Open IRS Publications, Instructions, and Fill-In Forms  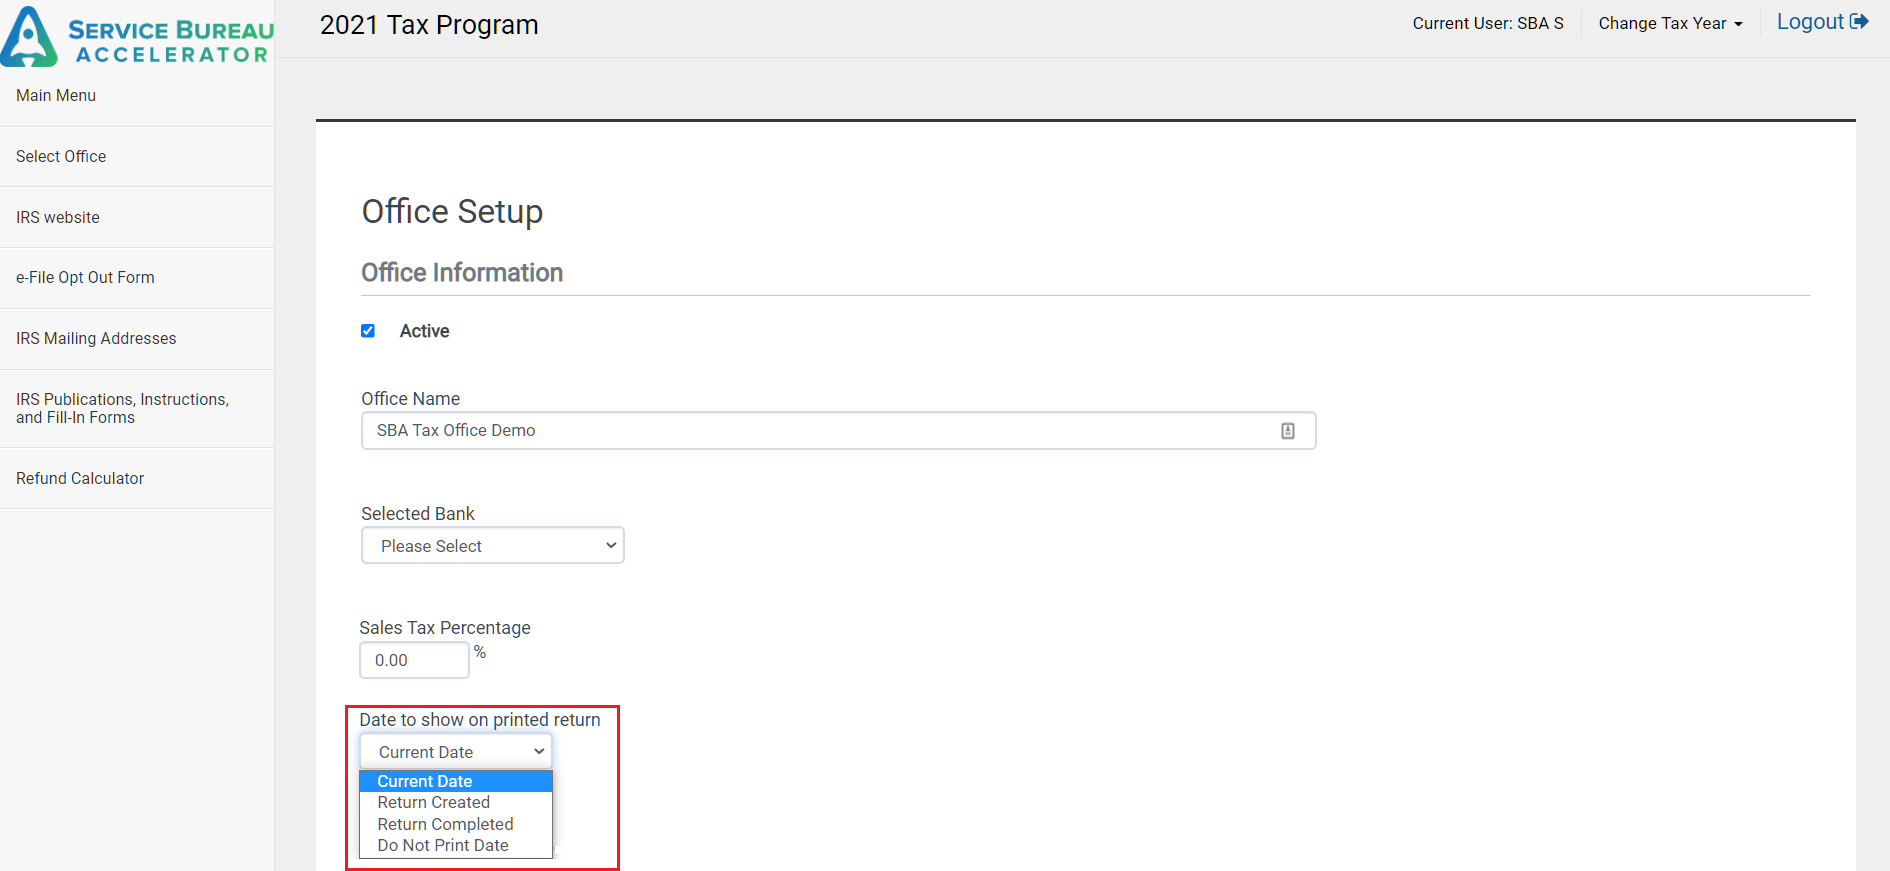122,408
